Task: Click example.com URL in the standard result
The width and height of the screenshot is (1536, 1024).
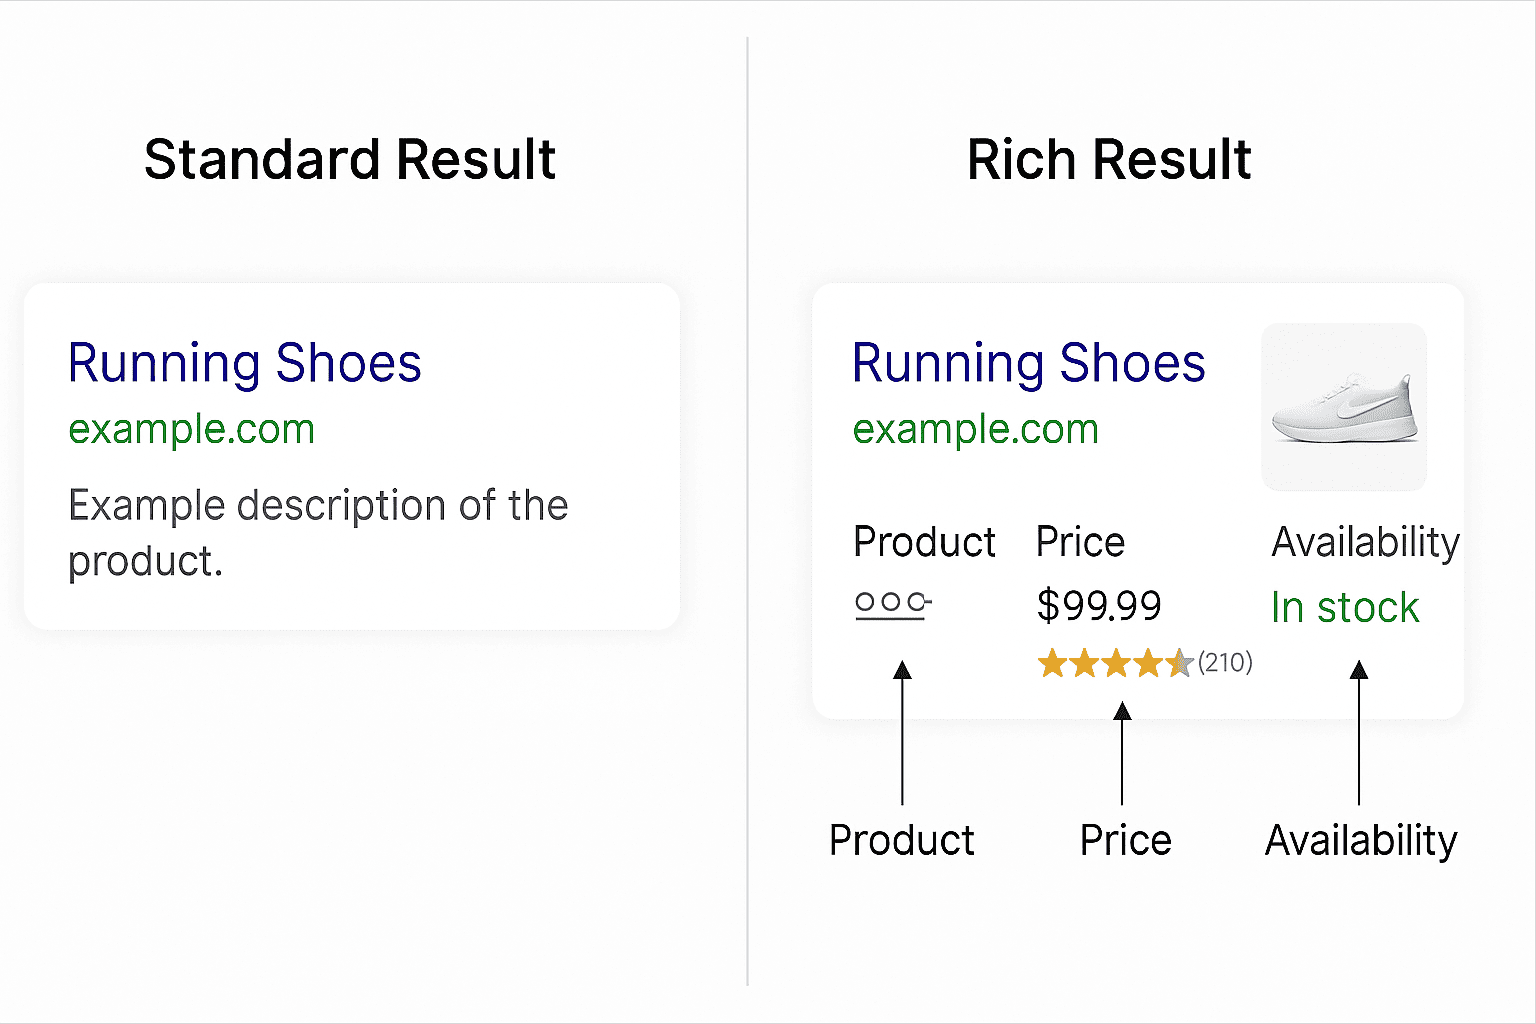Action: click(x=192, y=429)
